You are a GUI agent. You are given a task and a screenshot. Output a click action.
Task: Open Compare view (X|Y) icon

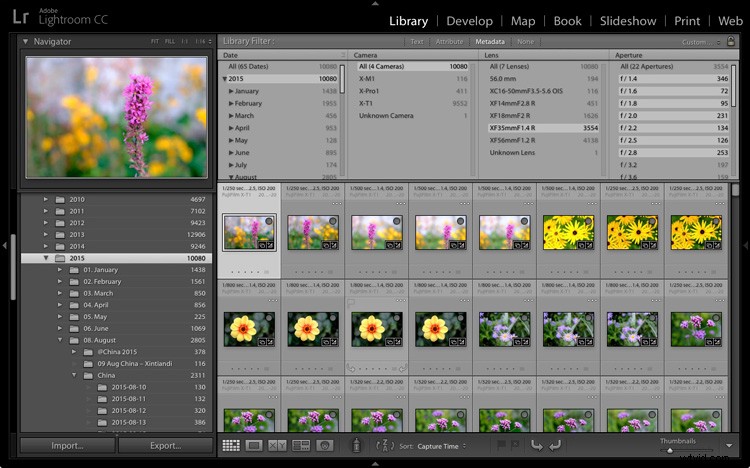[x=277, y=446]
